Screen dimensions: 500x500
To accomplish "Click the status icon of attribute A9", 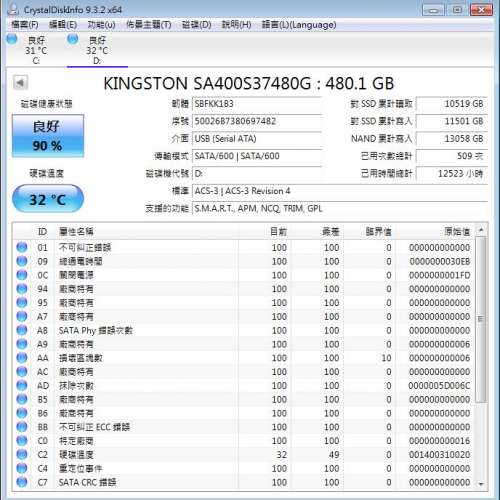I will coord(22,344).
